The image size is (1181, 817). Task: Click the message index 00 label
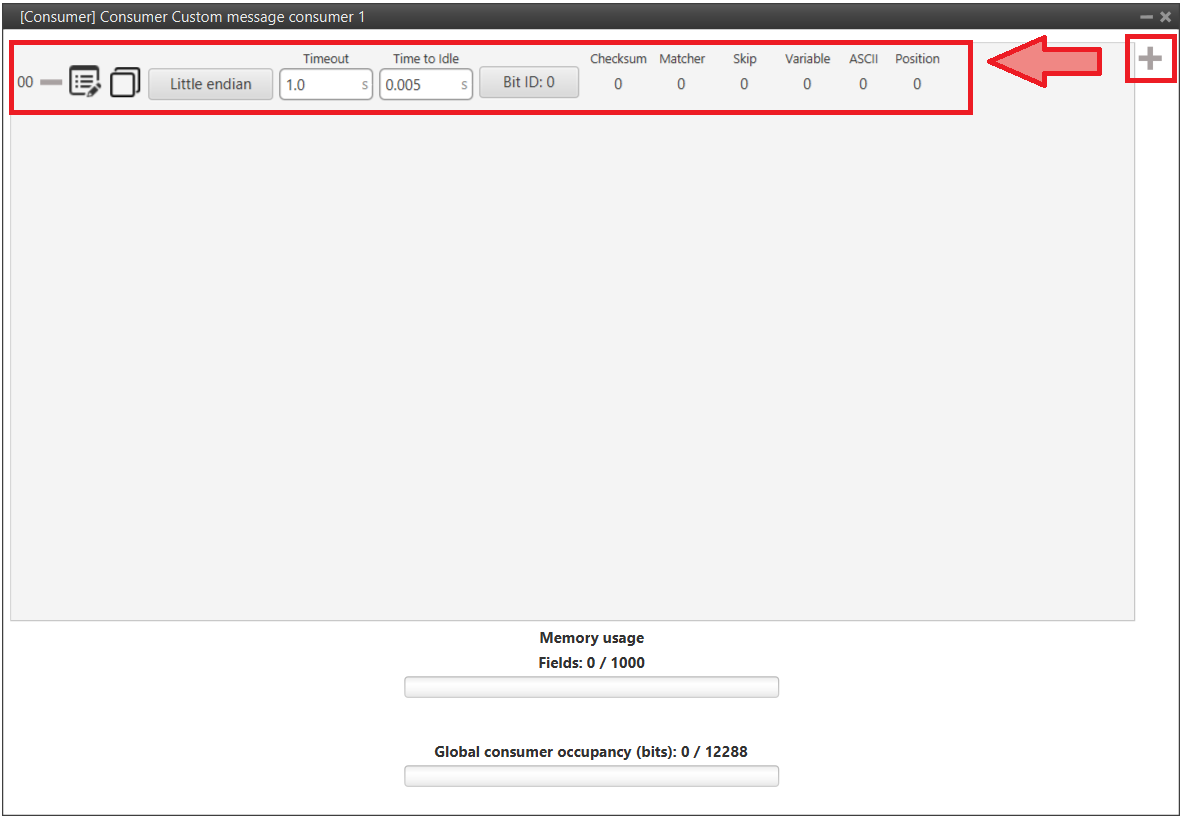tap(25, 82)
